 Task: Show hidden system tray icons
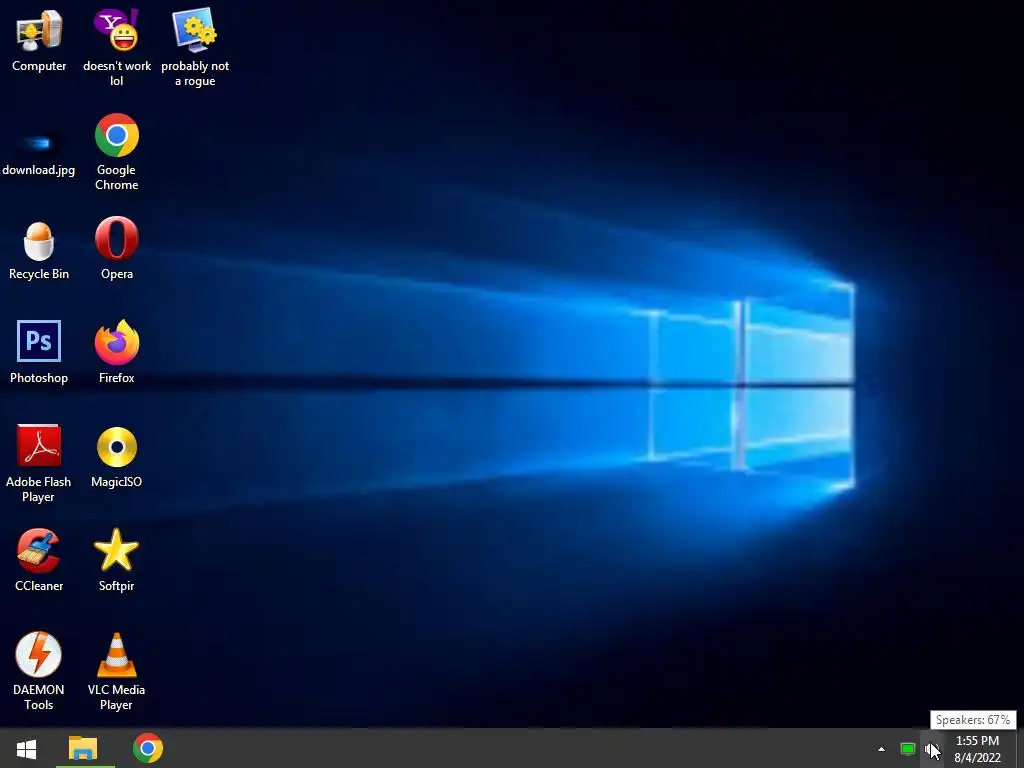pyautogui.click(x=881, y=749)
